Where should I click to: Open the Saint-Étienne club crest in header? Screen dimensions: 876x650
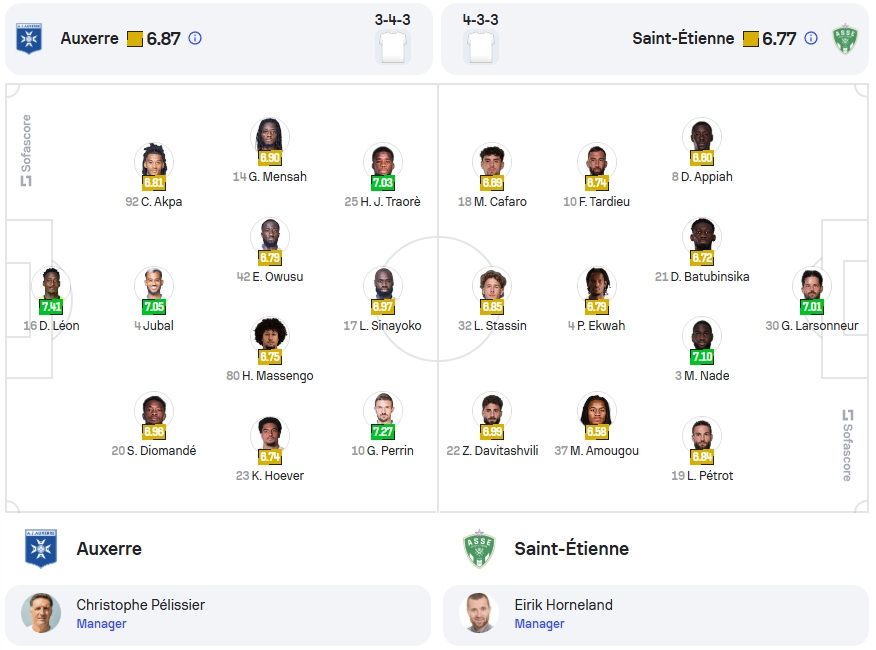coord(845,39)
